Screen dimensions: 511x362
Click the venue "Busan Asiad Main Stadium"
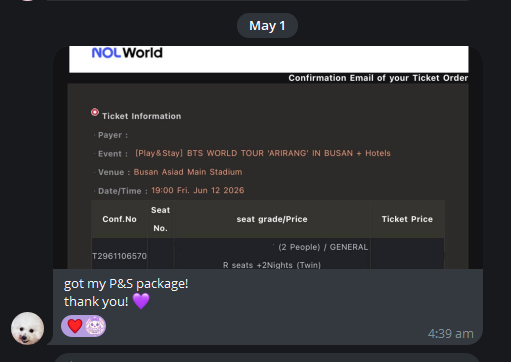(x=188, y=172)
